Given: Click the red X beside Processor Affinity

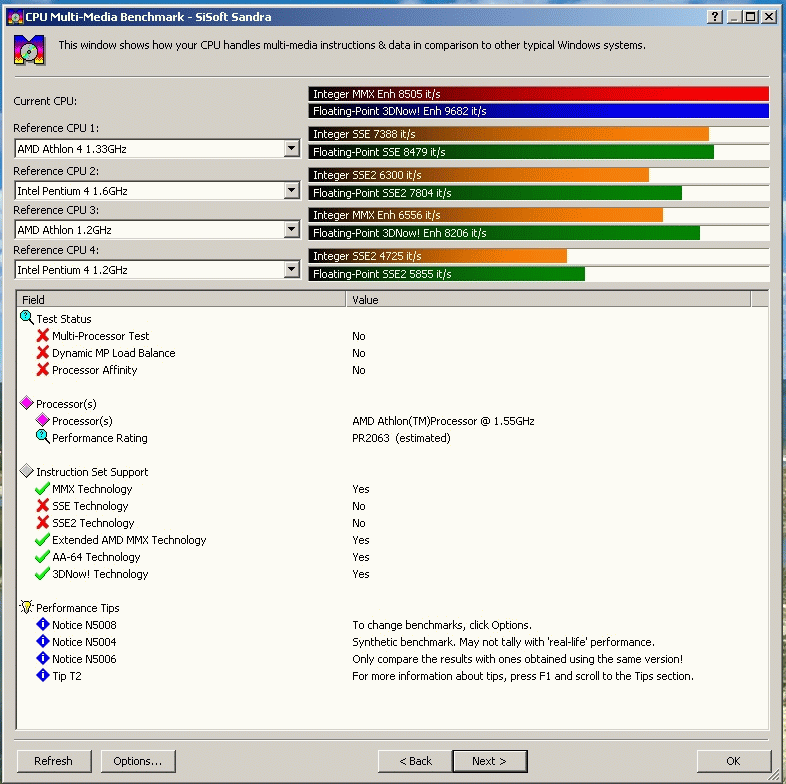Looking at the screenshot, I should 43,369.
